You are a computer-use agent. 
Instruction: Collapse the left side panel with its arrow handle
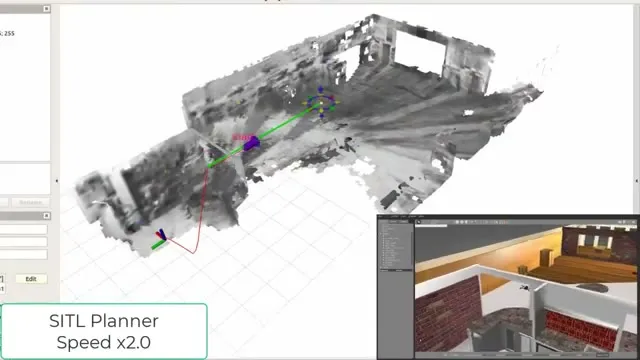[x=57, y=180]
